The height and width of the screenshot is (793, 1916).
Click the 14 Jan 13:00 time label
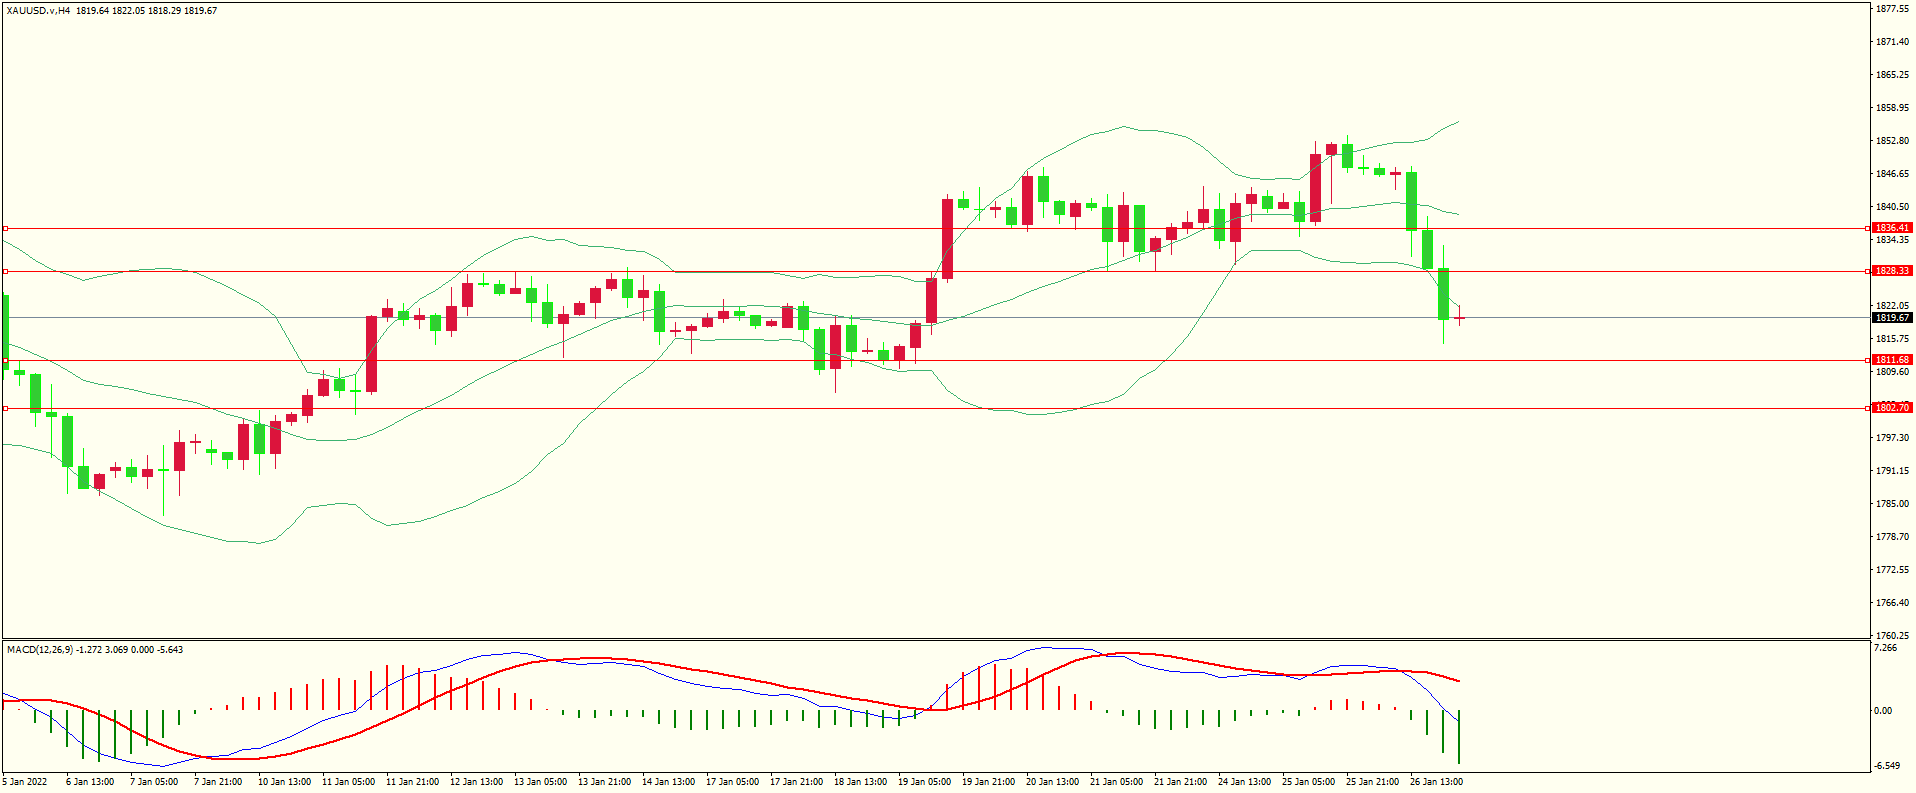(x=668, y=782)
